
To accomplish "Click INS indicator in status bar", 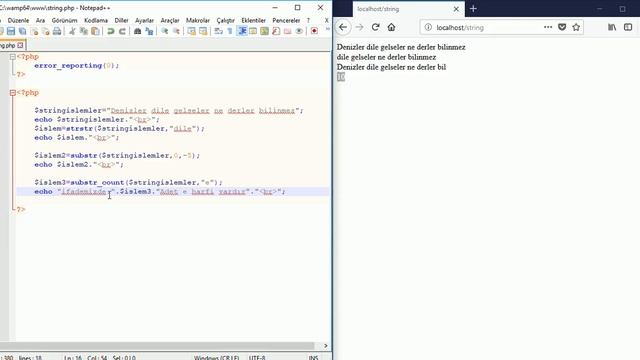I will pyautogui.click(x=313, y=357).
